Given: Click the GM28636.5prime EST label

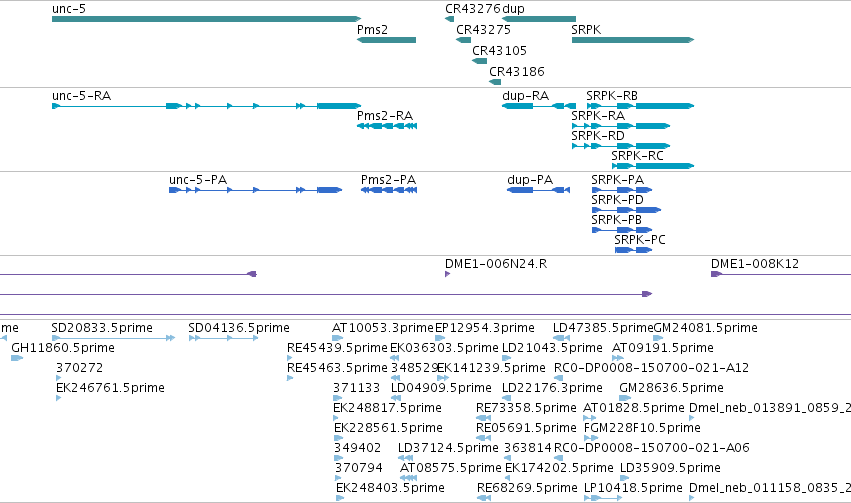Looking at the screenshot, I should 671,388.
